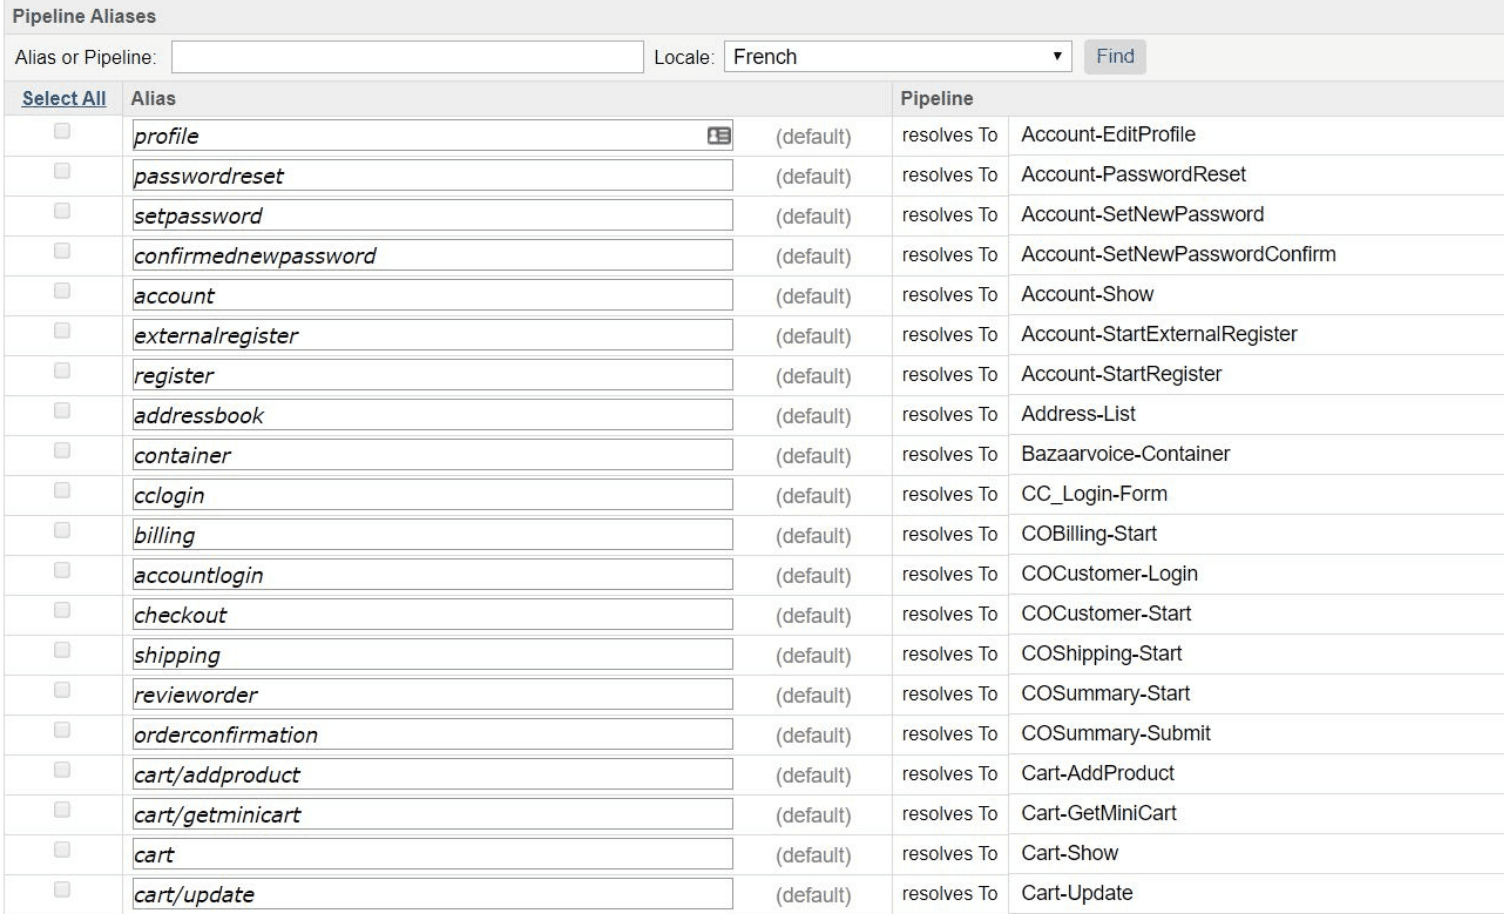Viewport: 1504px width, 914px height.
Task: Select the accountlogin row checkbox
Action: click(62, 571)
